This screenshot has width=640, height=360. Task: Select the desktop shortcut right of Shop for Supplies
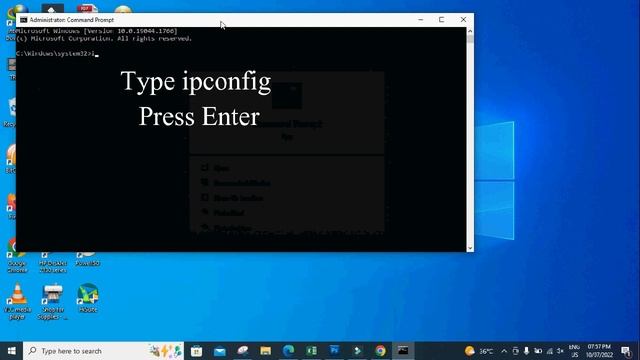point(88,298)
